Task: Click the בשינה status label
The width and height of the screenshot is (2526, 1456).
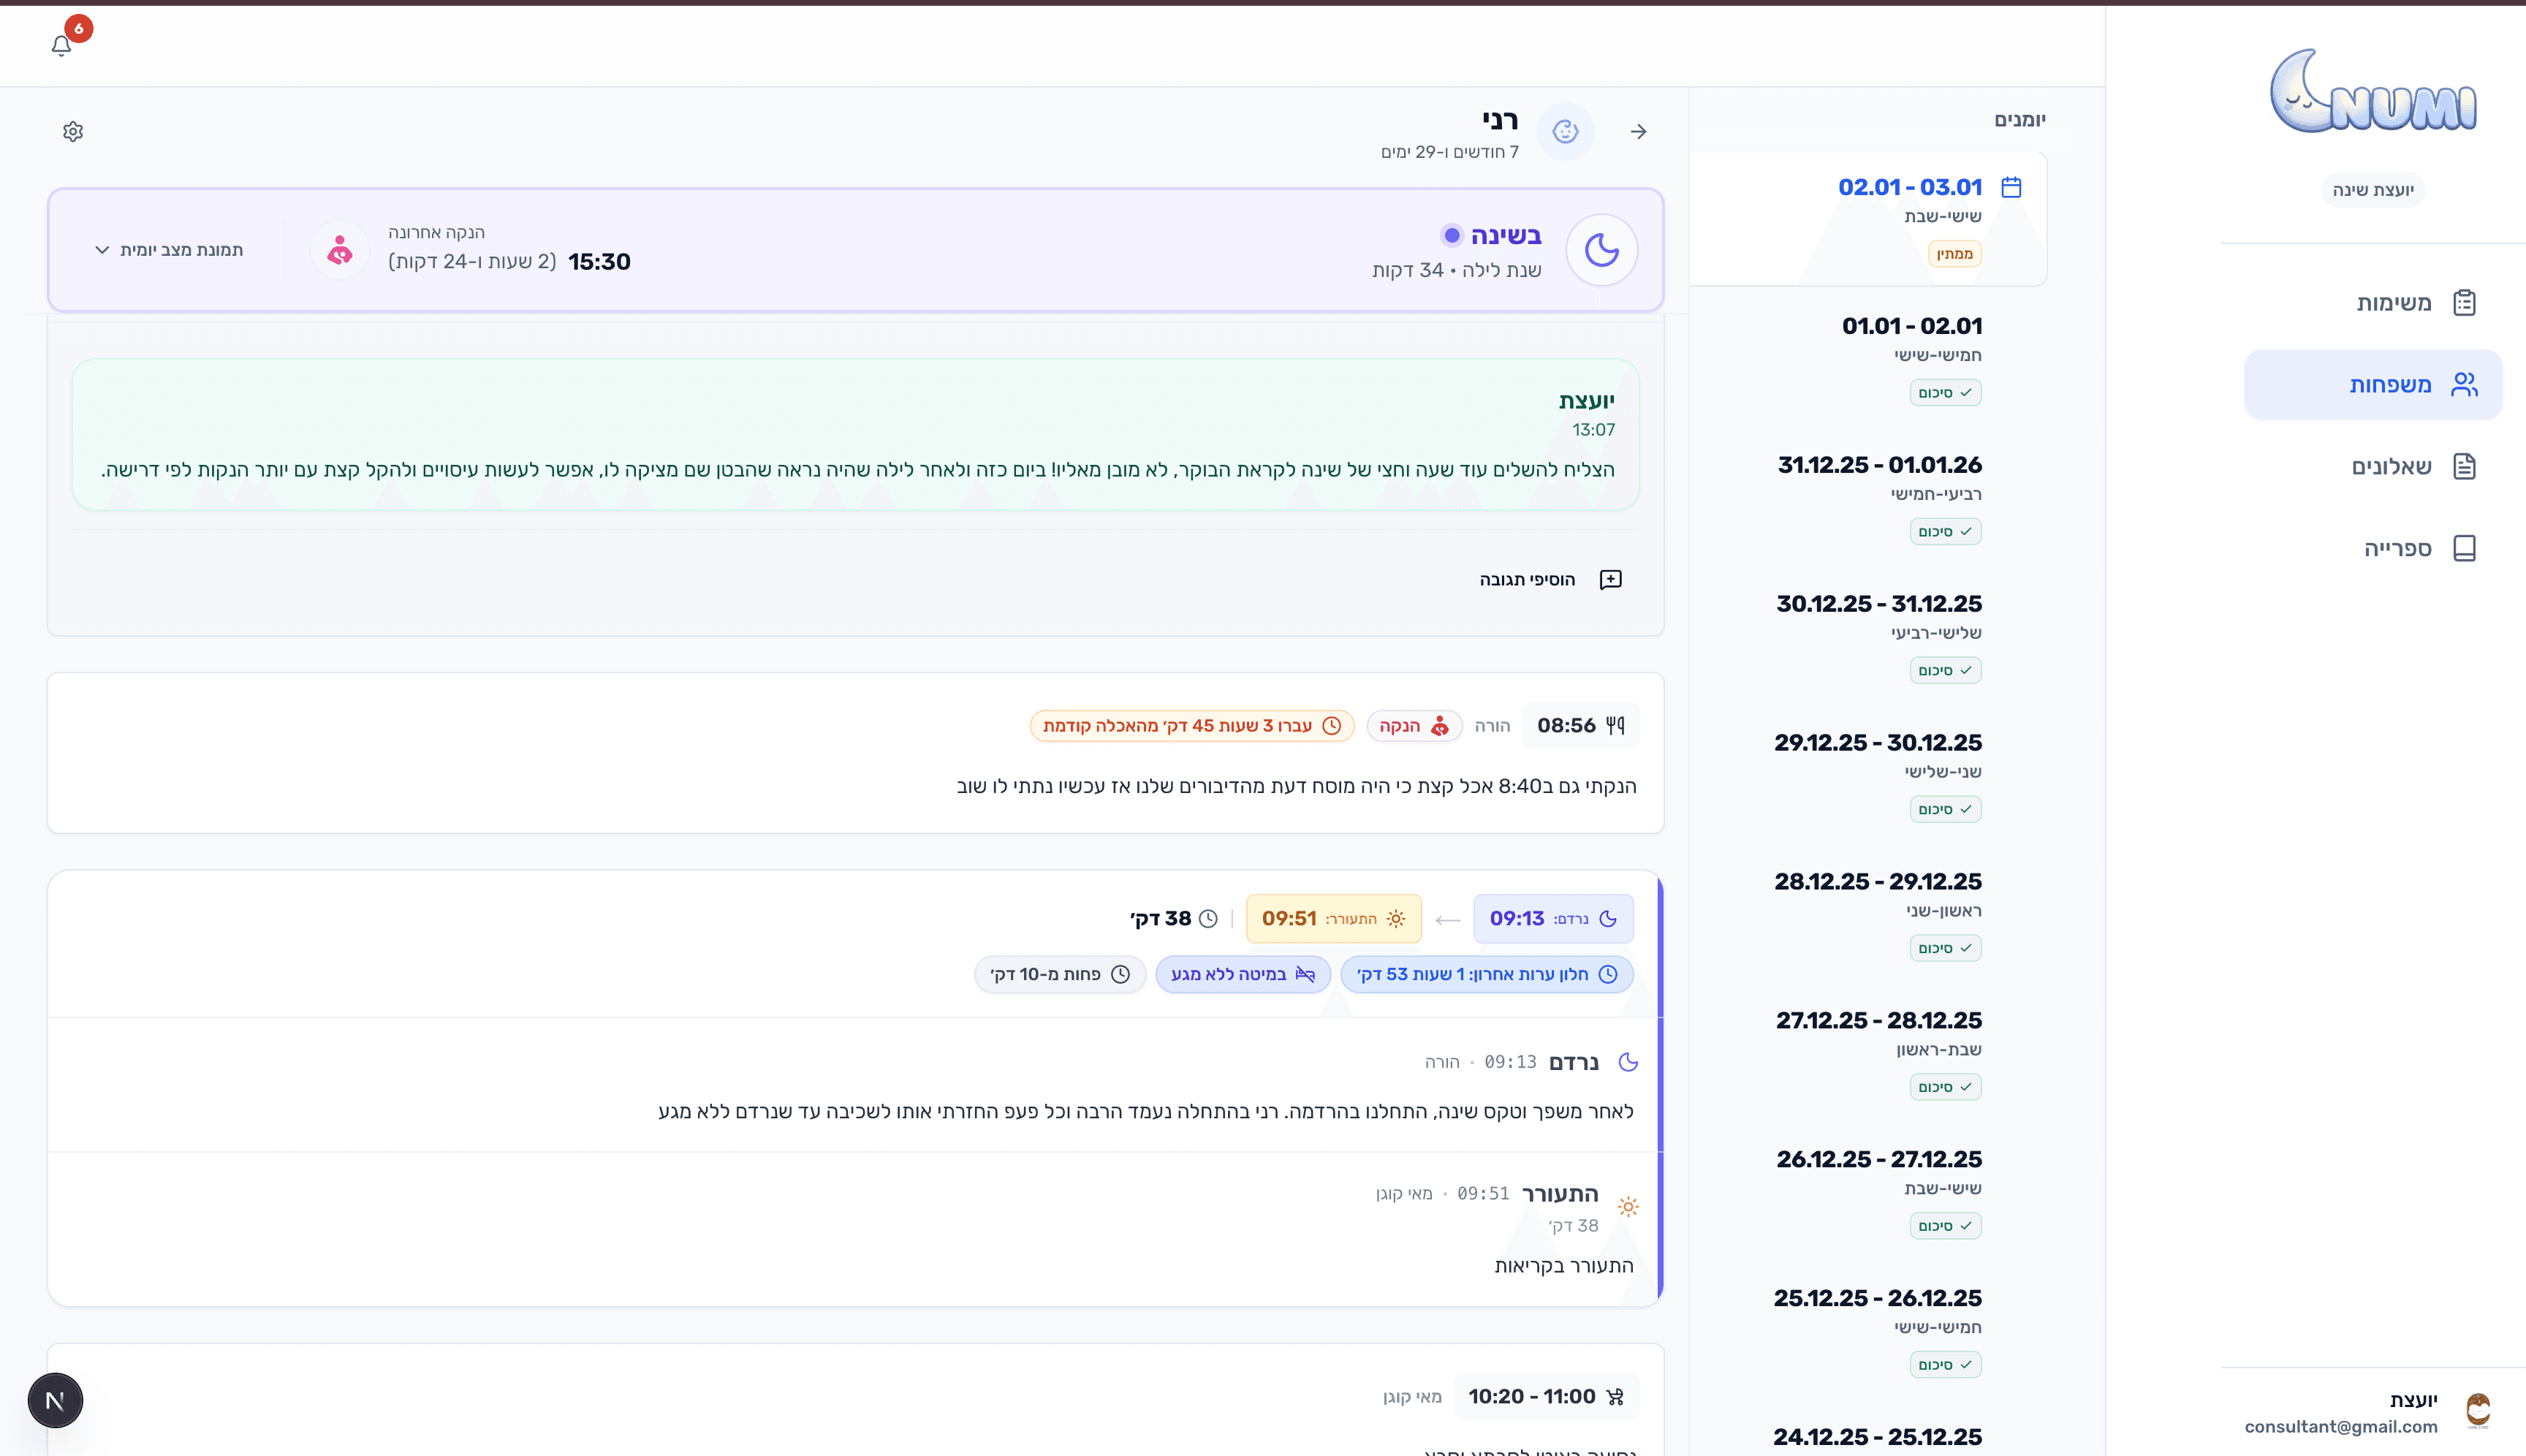Action: 1505,236
